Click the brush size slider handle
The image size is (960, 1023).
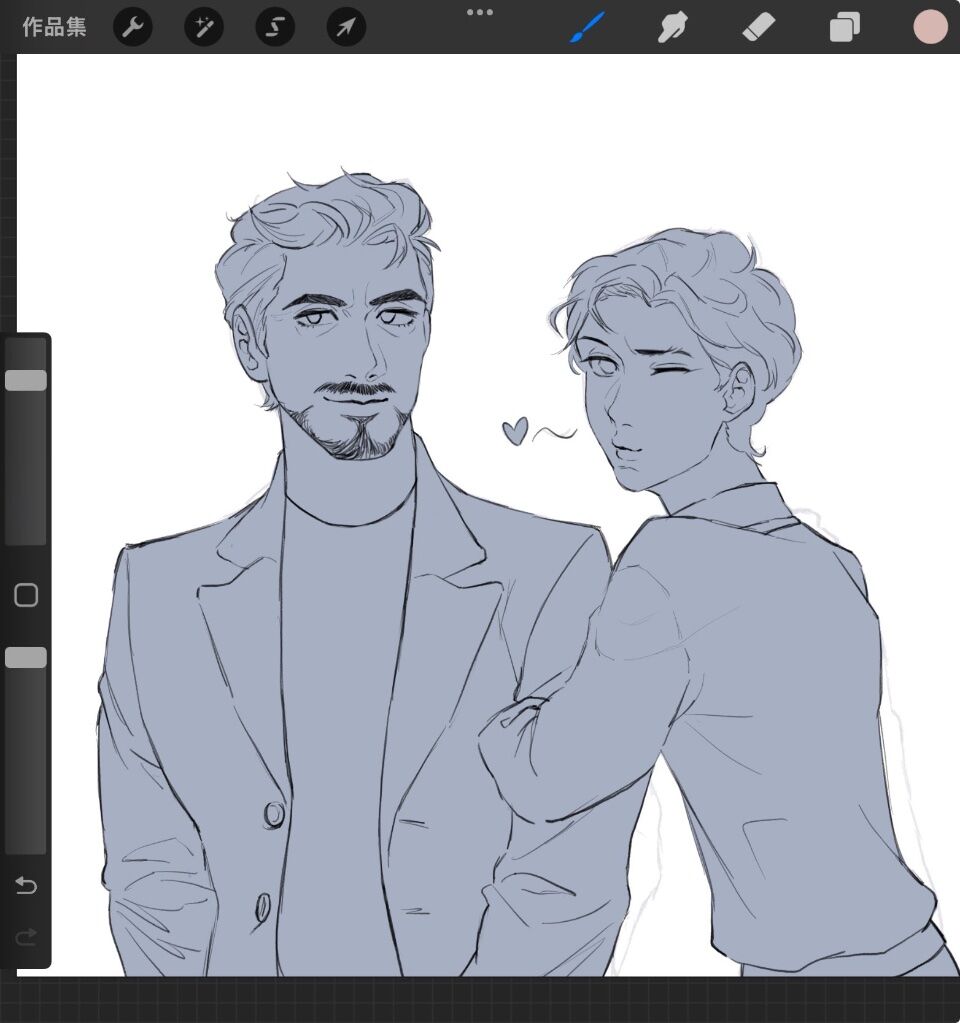click(26, 380)
